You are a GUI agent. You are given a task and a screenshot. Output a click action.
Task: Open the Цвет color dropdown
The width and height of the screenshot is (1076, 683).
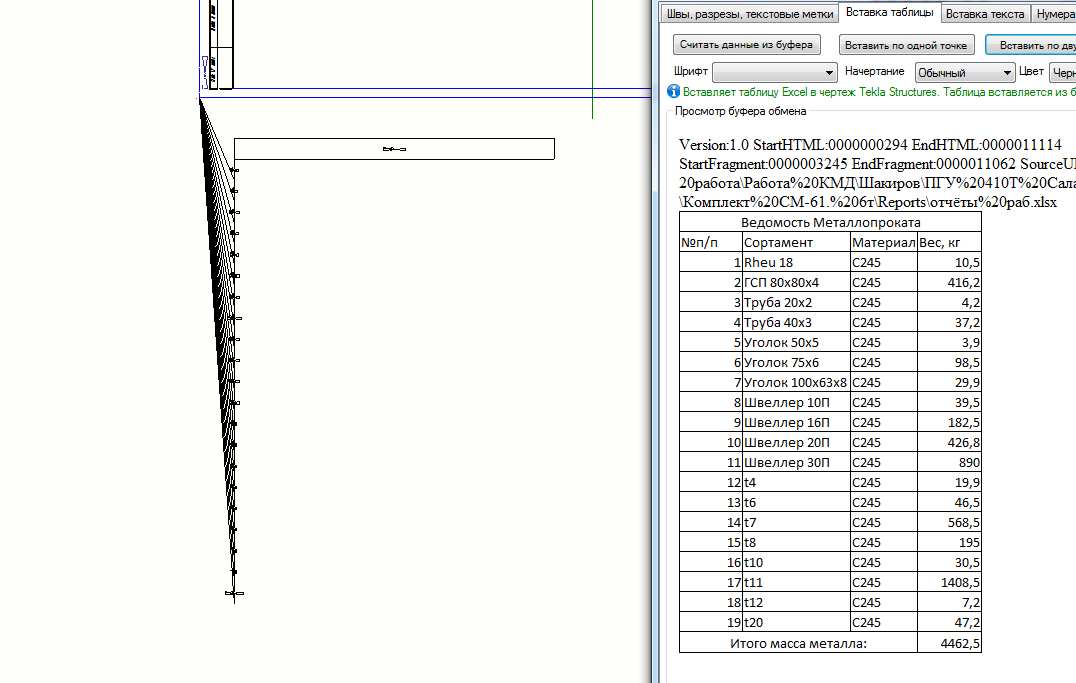click(1062, 73)
